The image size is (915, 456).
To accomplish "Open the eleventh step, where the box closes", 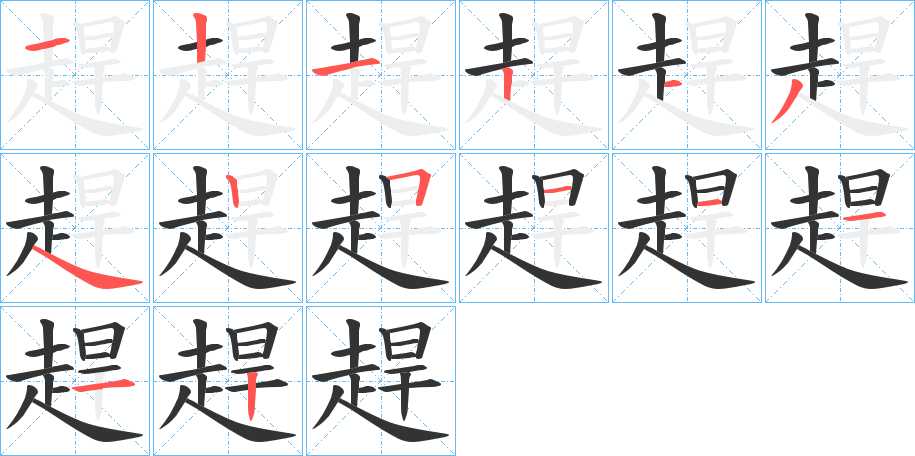I will click(x=687, y=228).
